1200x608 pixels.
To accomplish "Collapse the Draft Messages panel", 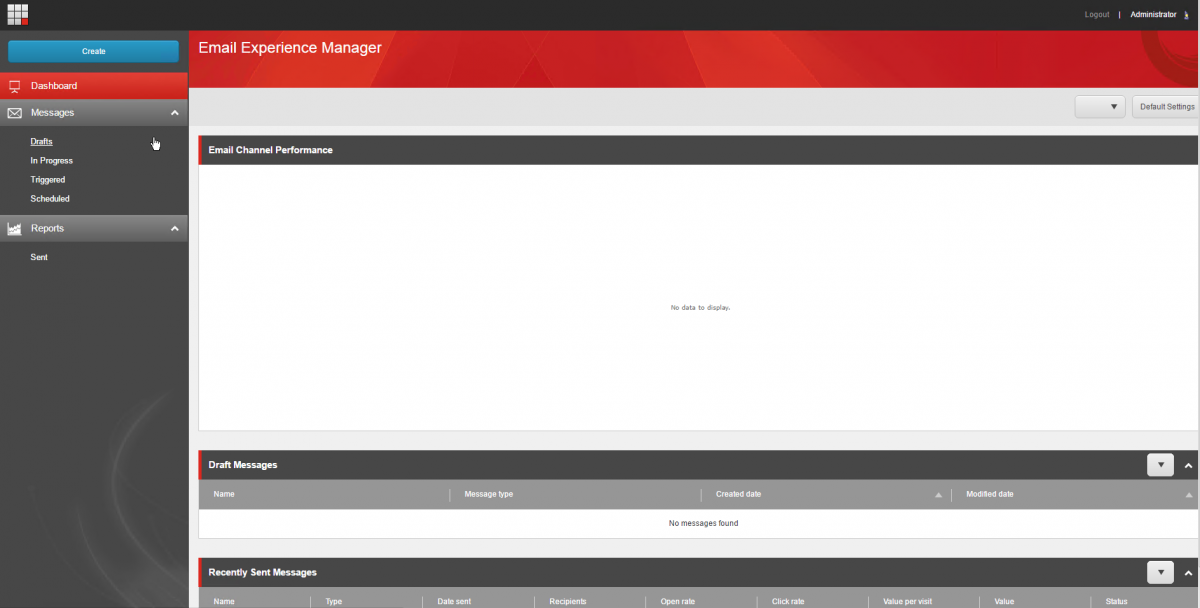I will [1188, 466].
